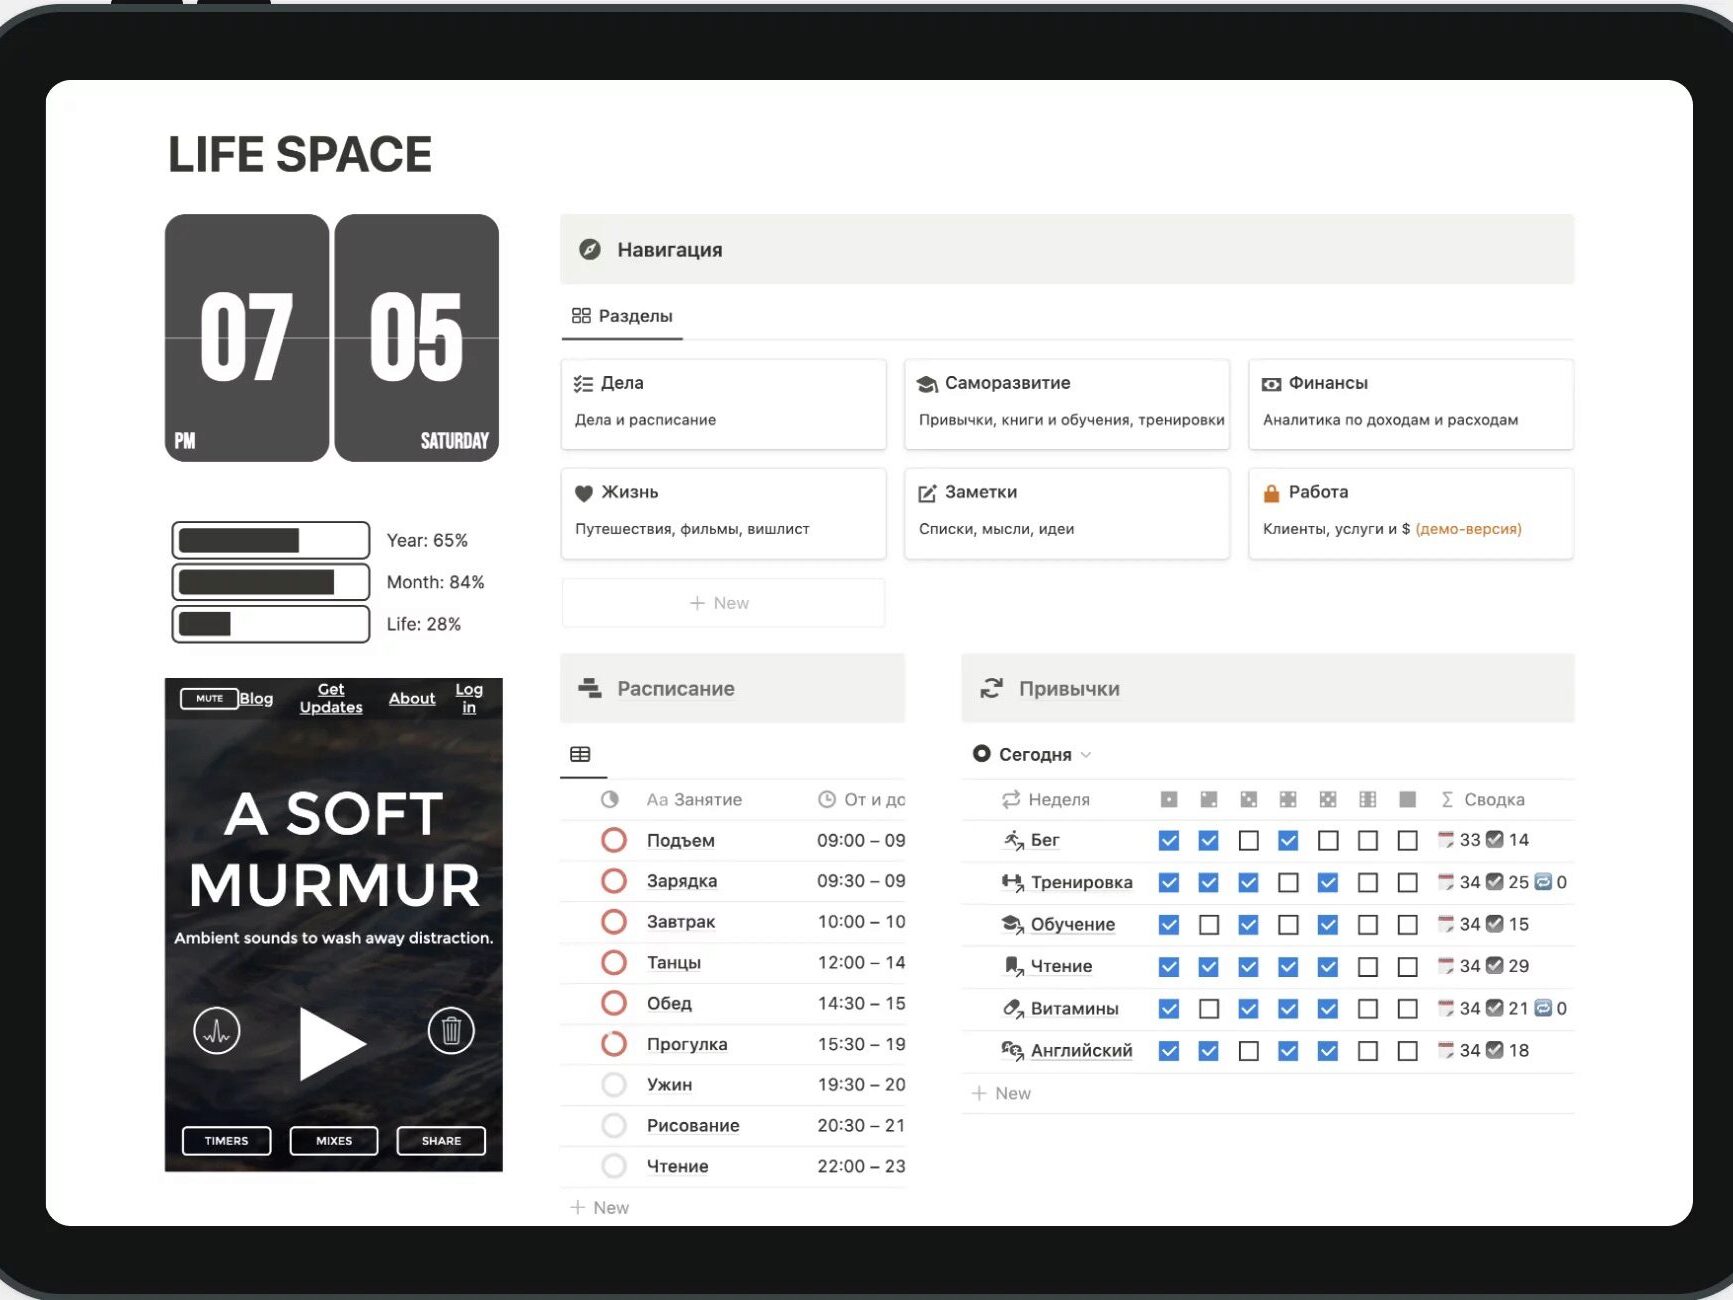Click the waveform pulse icon in player

(217, 1030)
